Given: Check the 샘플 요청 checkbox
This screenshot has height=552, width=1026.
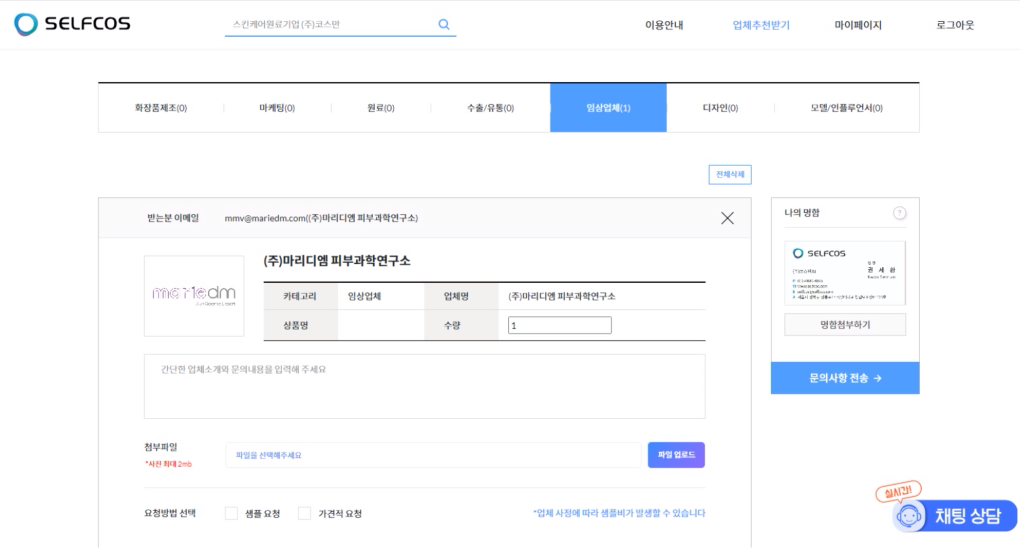Looking at the screenshot, I should [232, 513].
